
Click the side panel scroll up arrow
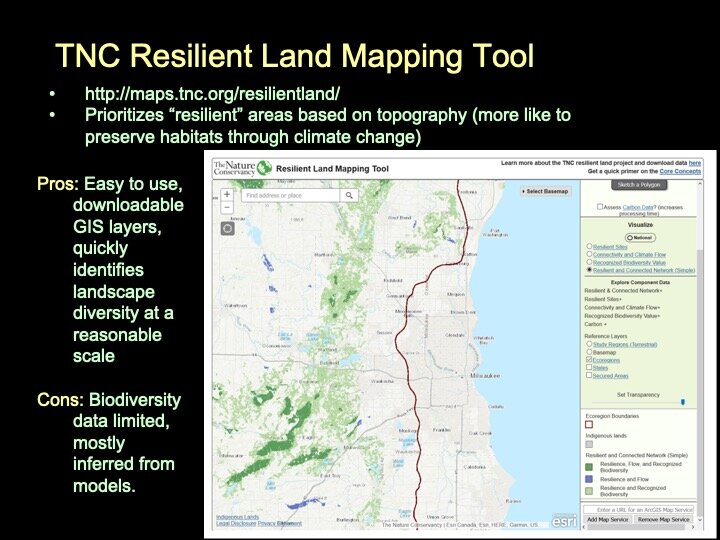click(700, 183)
